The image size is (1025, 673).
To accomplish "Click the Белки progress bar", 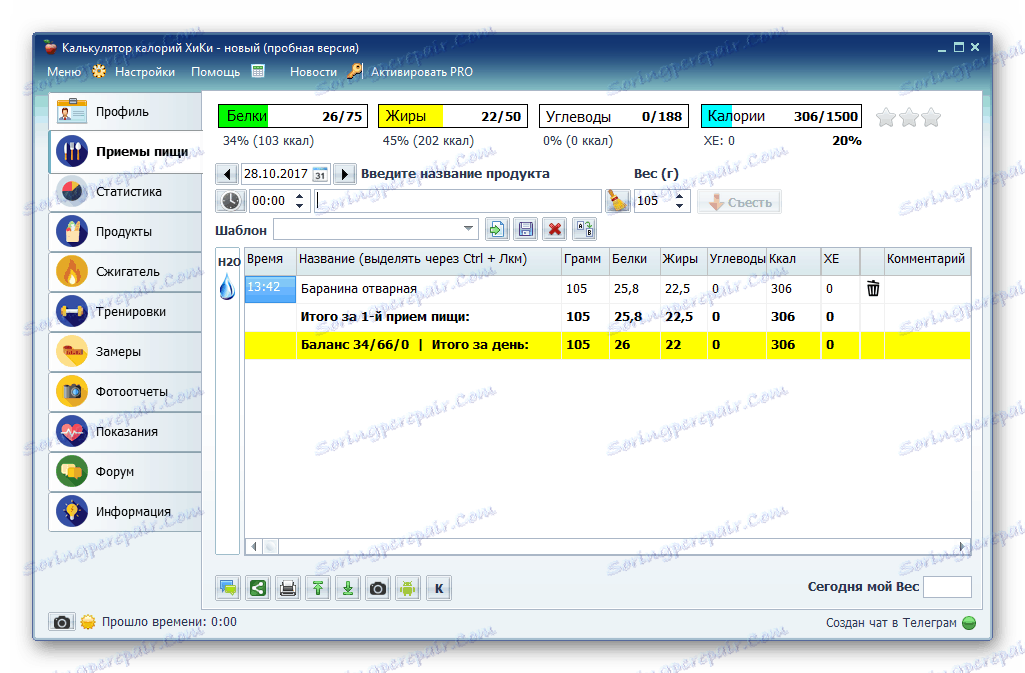I will point(293,116).
